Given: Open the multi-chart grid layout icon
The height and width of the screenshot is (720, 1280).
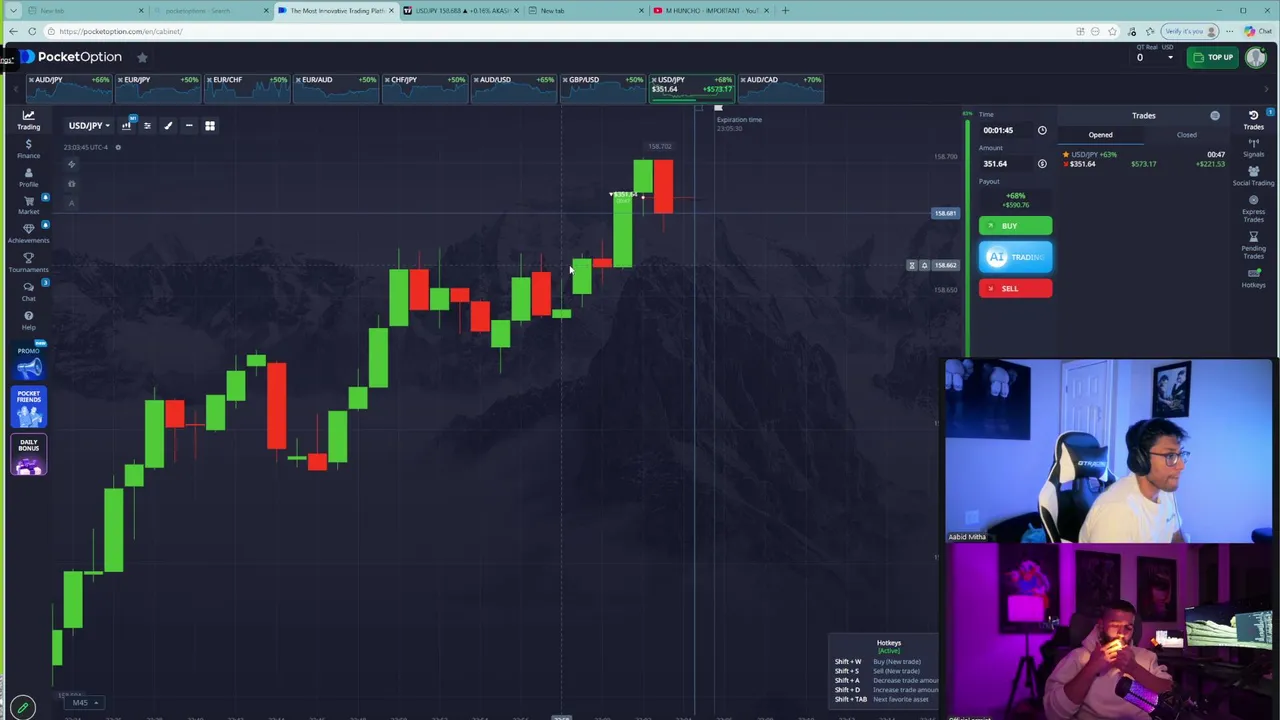Looking at the screenshot, I should point(210,125).
